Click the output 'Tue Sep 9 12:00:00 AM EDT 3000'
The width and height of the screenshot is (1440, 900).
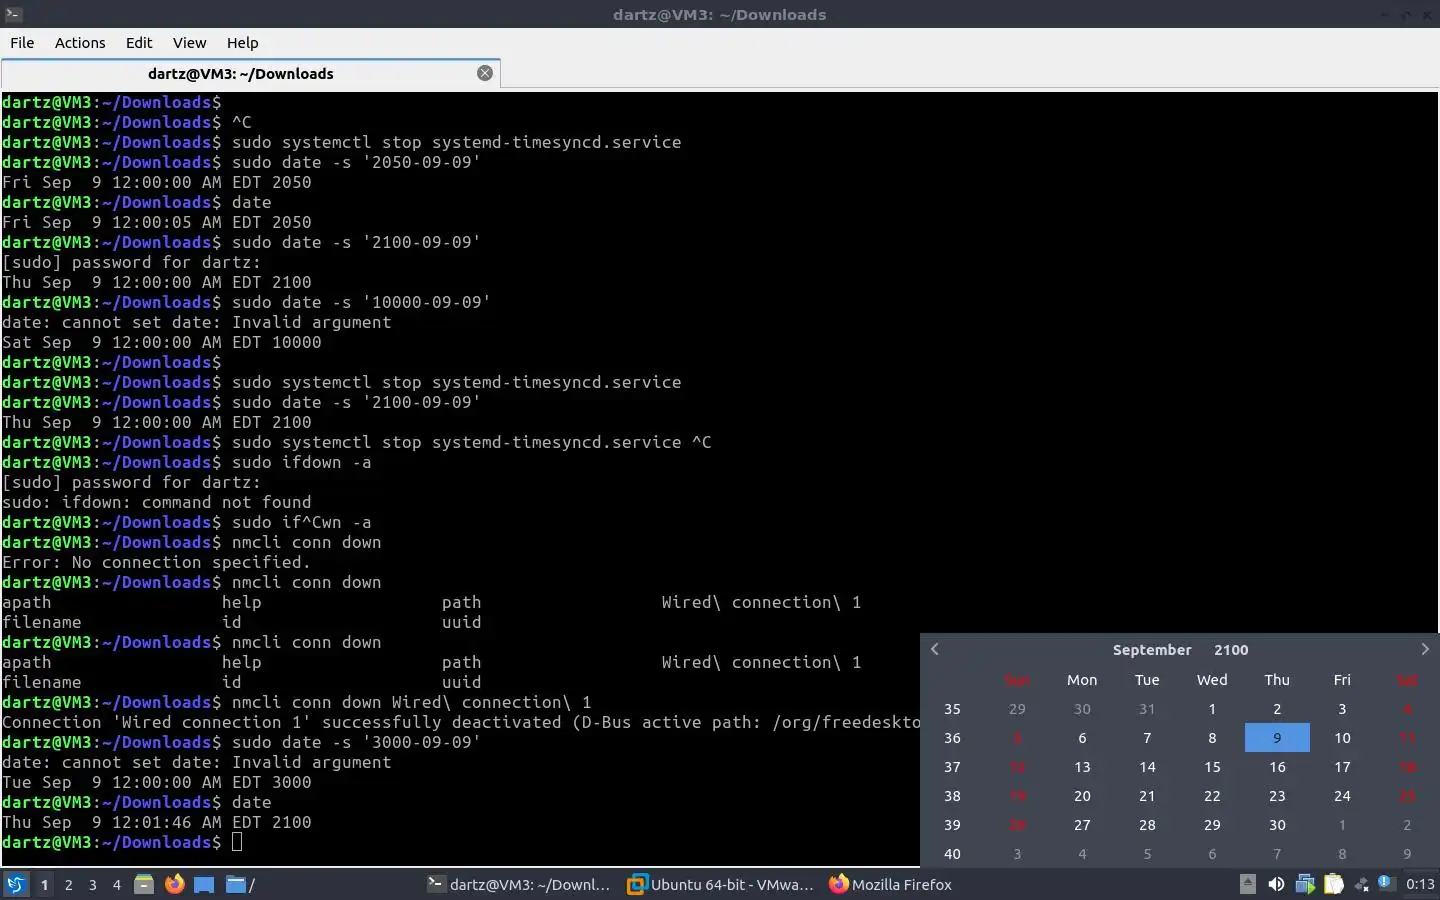pos(157,782)
